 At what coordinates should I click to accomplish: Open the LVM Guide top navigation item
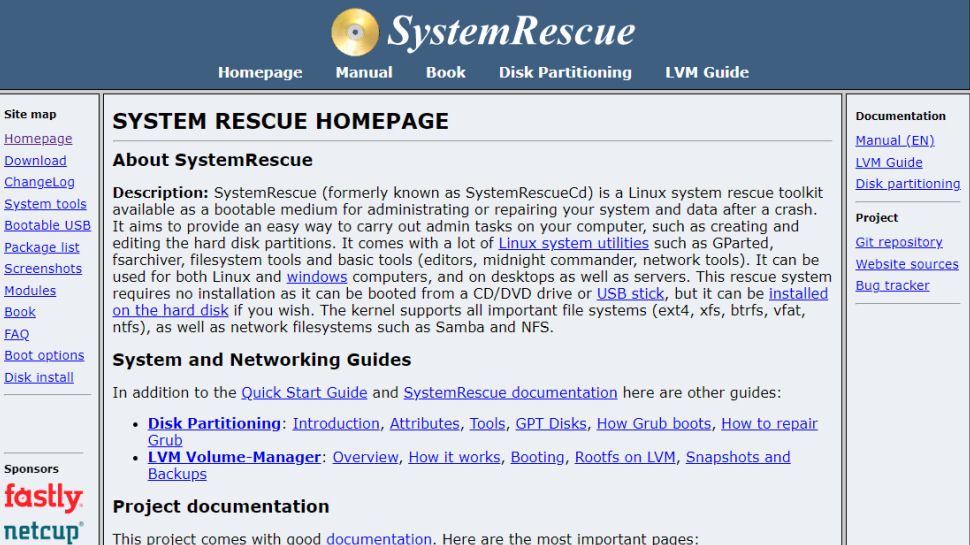click(x=706, y=72)
